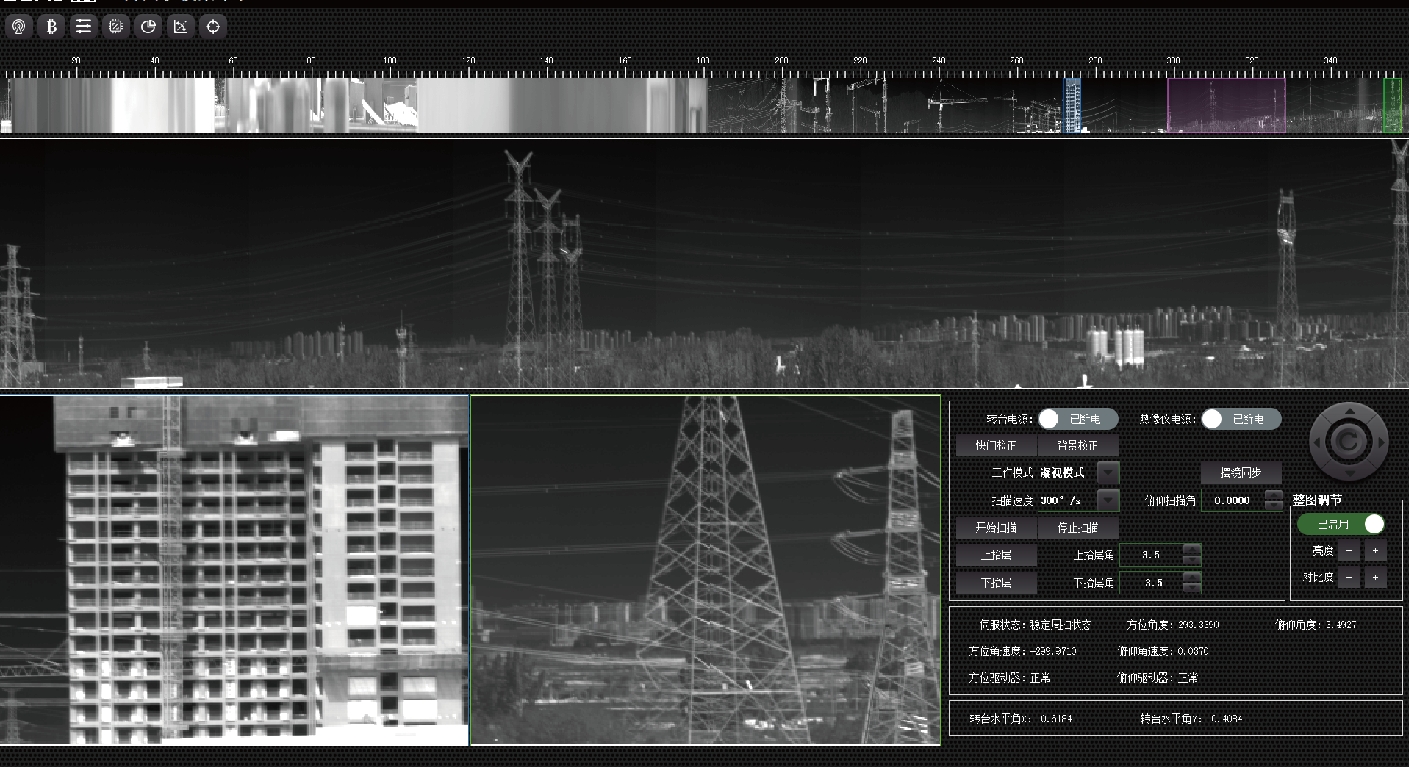Click the 开始扫描 button
The image size is (1409, 767).
coord(995,527)
